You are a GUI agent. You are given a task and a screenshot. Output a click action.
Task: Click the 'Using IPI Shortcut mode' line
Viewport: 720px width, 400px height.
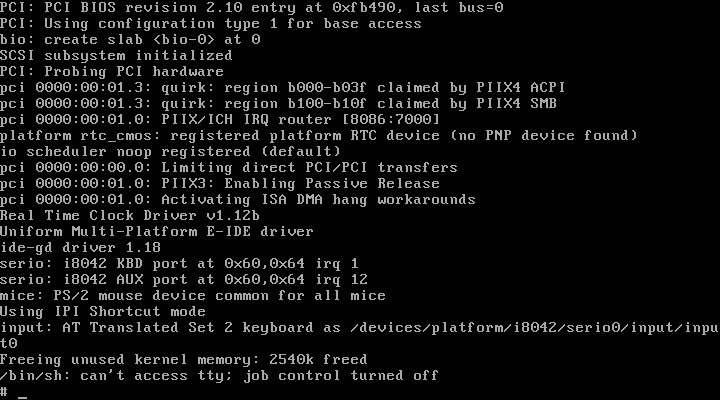(103, 311)
